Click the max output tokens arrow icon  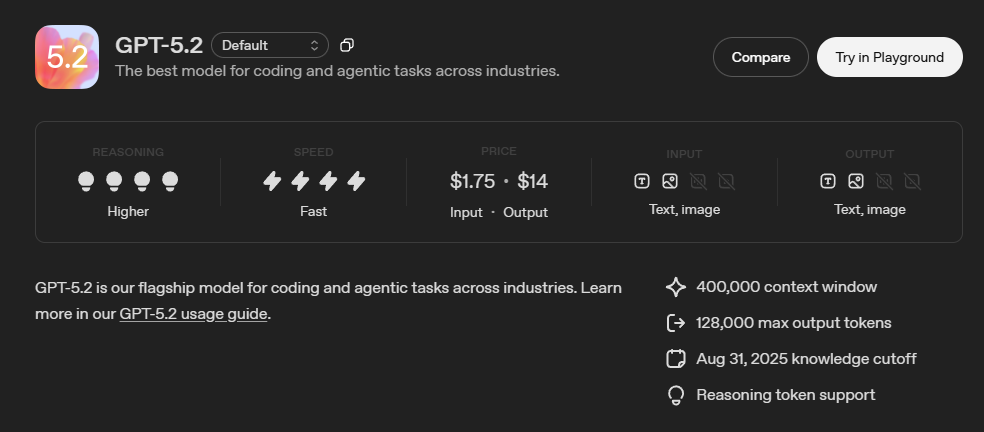tap(676, 323)
